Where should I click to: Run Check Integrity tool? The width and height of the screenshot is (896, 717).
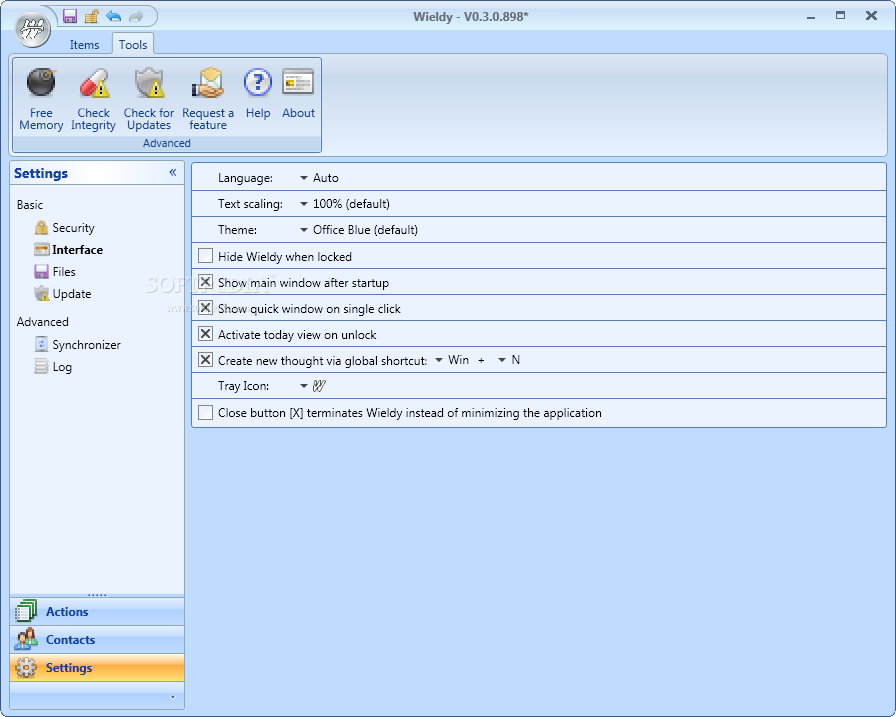pyautogui.click(x=94, y=99)
